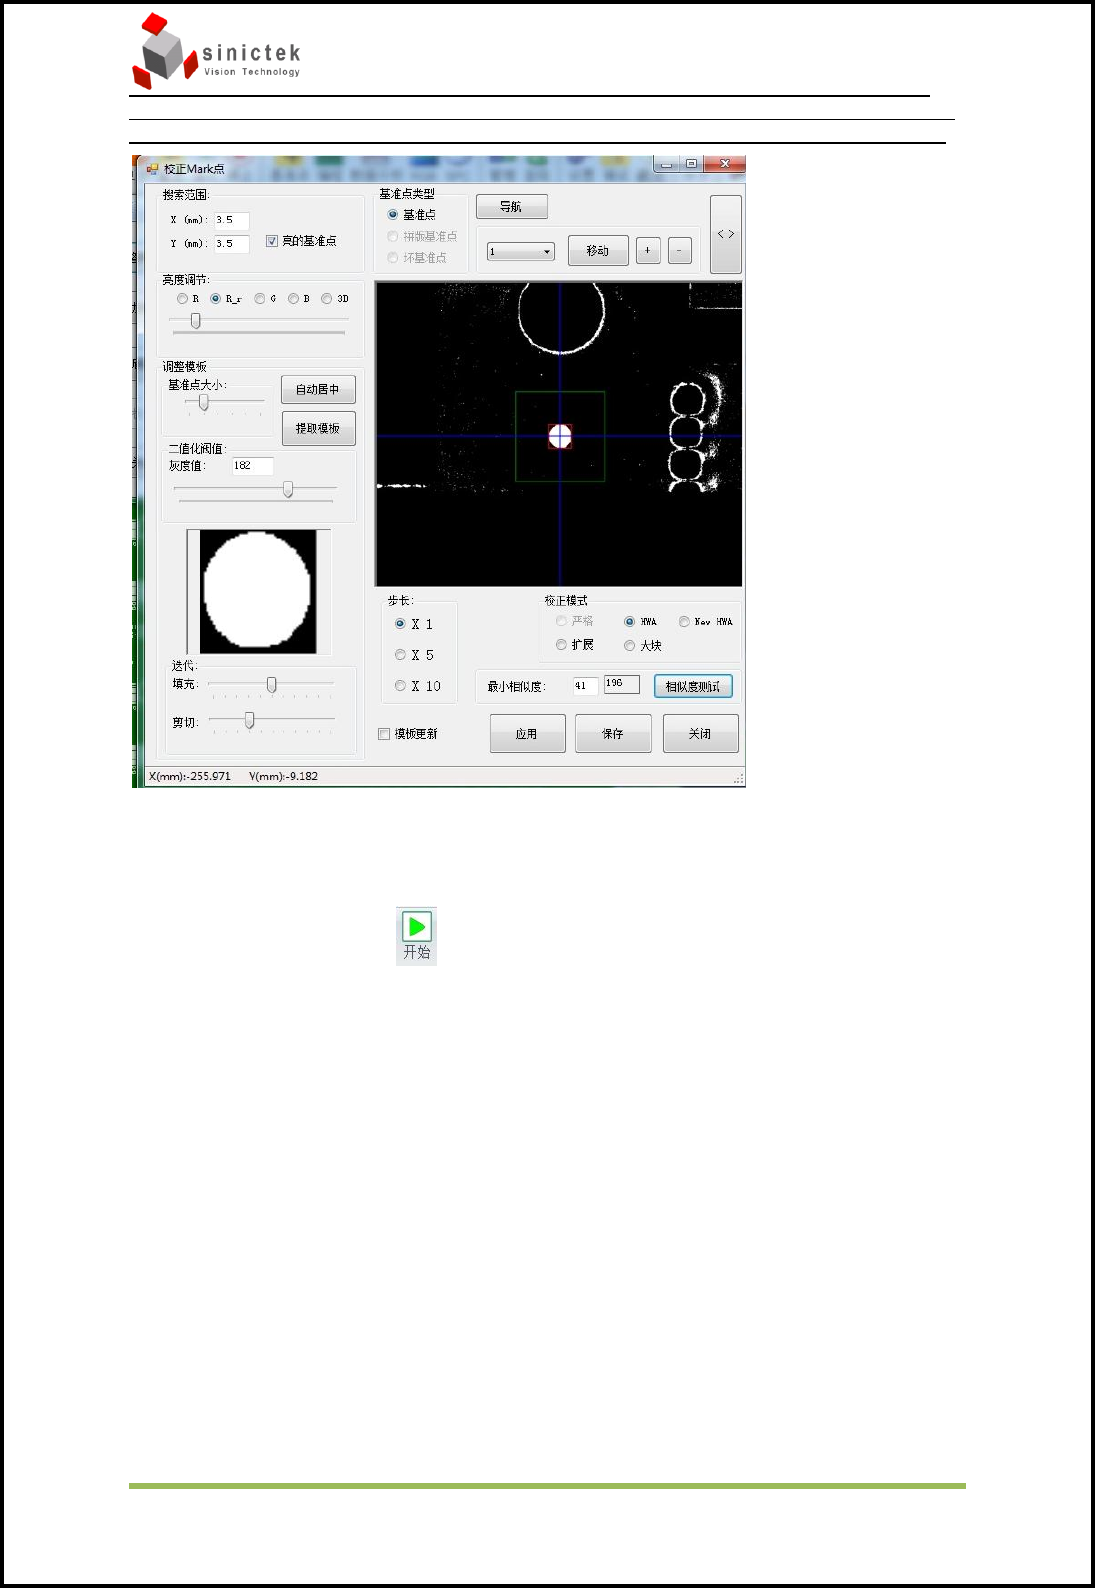The width and height of the screenshot is (1095, 1588).
Task: Select HWA correction mode
Action: click(x=630, y=622)
